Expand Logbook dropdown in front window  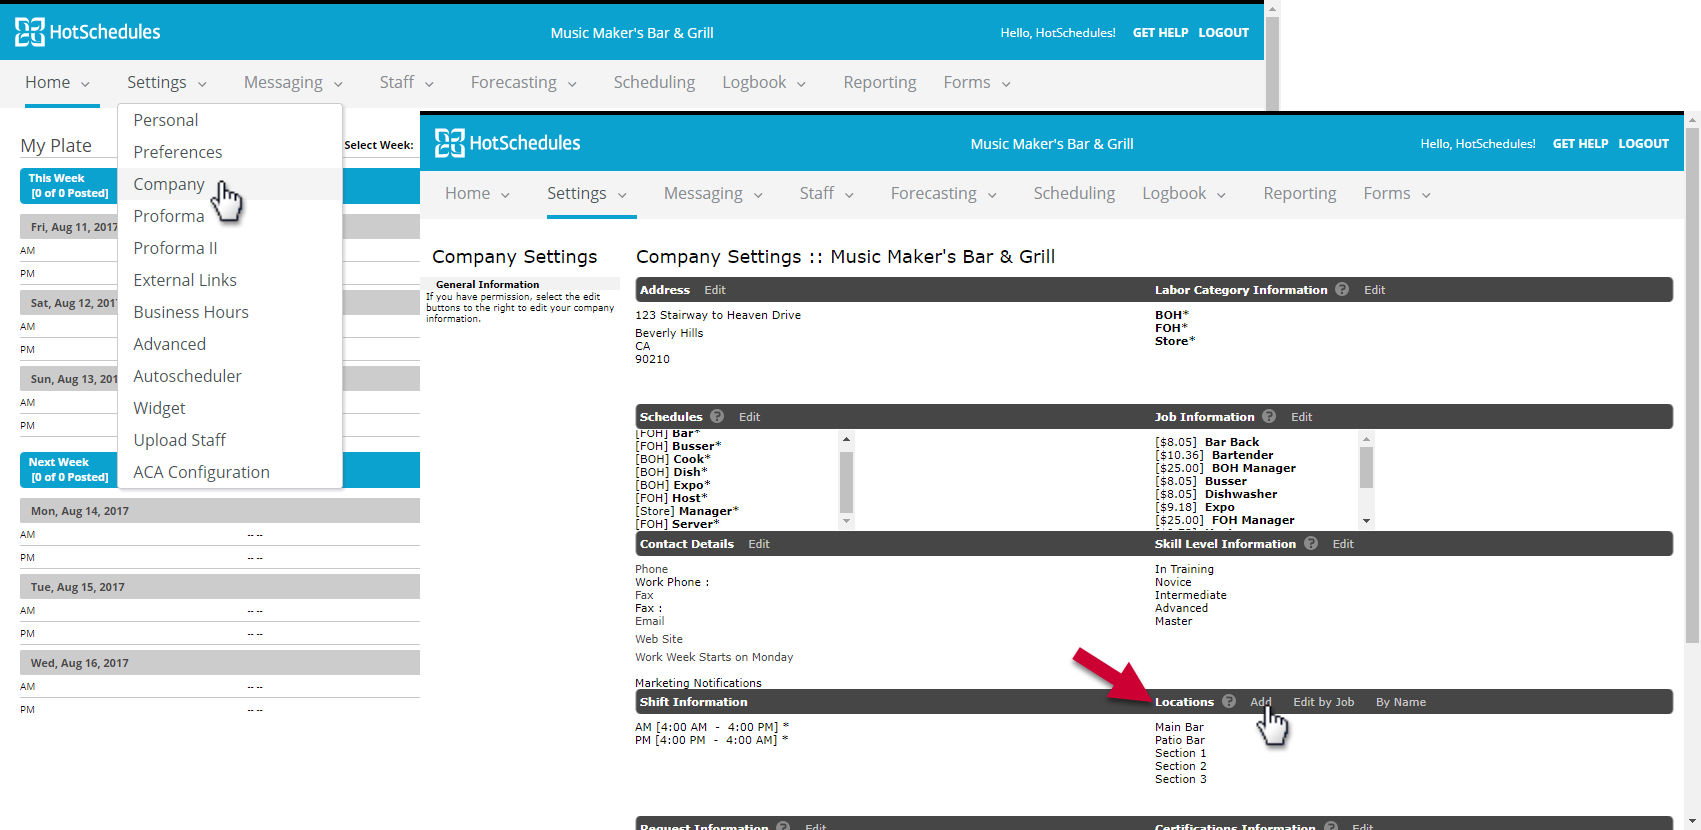point(1221,195)
